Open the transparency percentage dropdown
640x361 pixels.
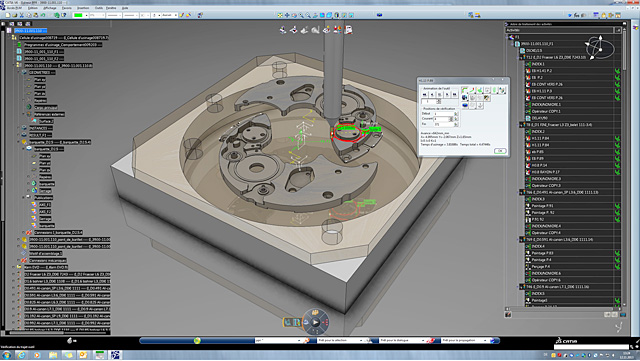click(97, 15)
